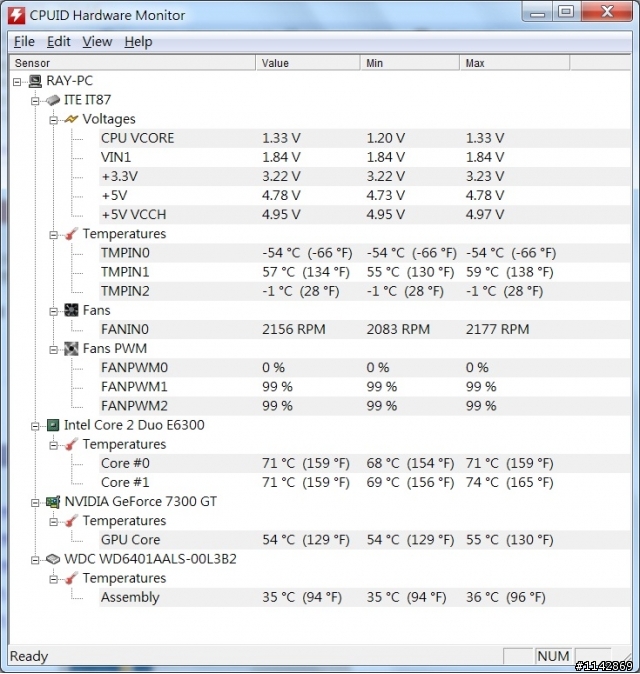
Task: Click the NVIDIA GeForce graphics card icon
Action: (53, 502)
